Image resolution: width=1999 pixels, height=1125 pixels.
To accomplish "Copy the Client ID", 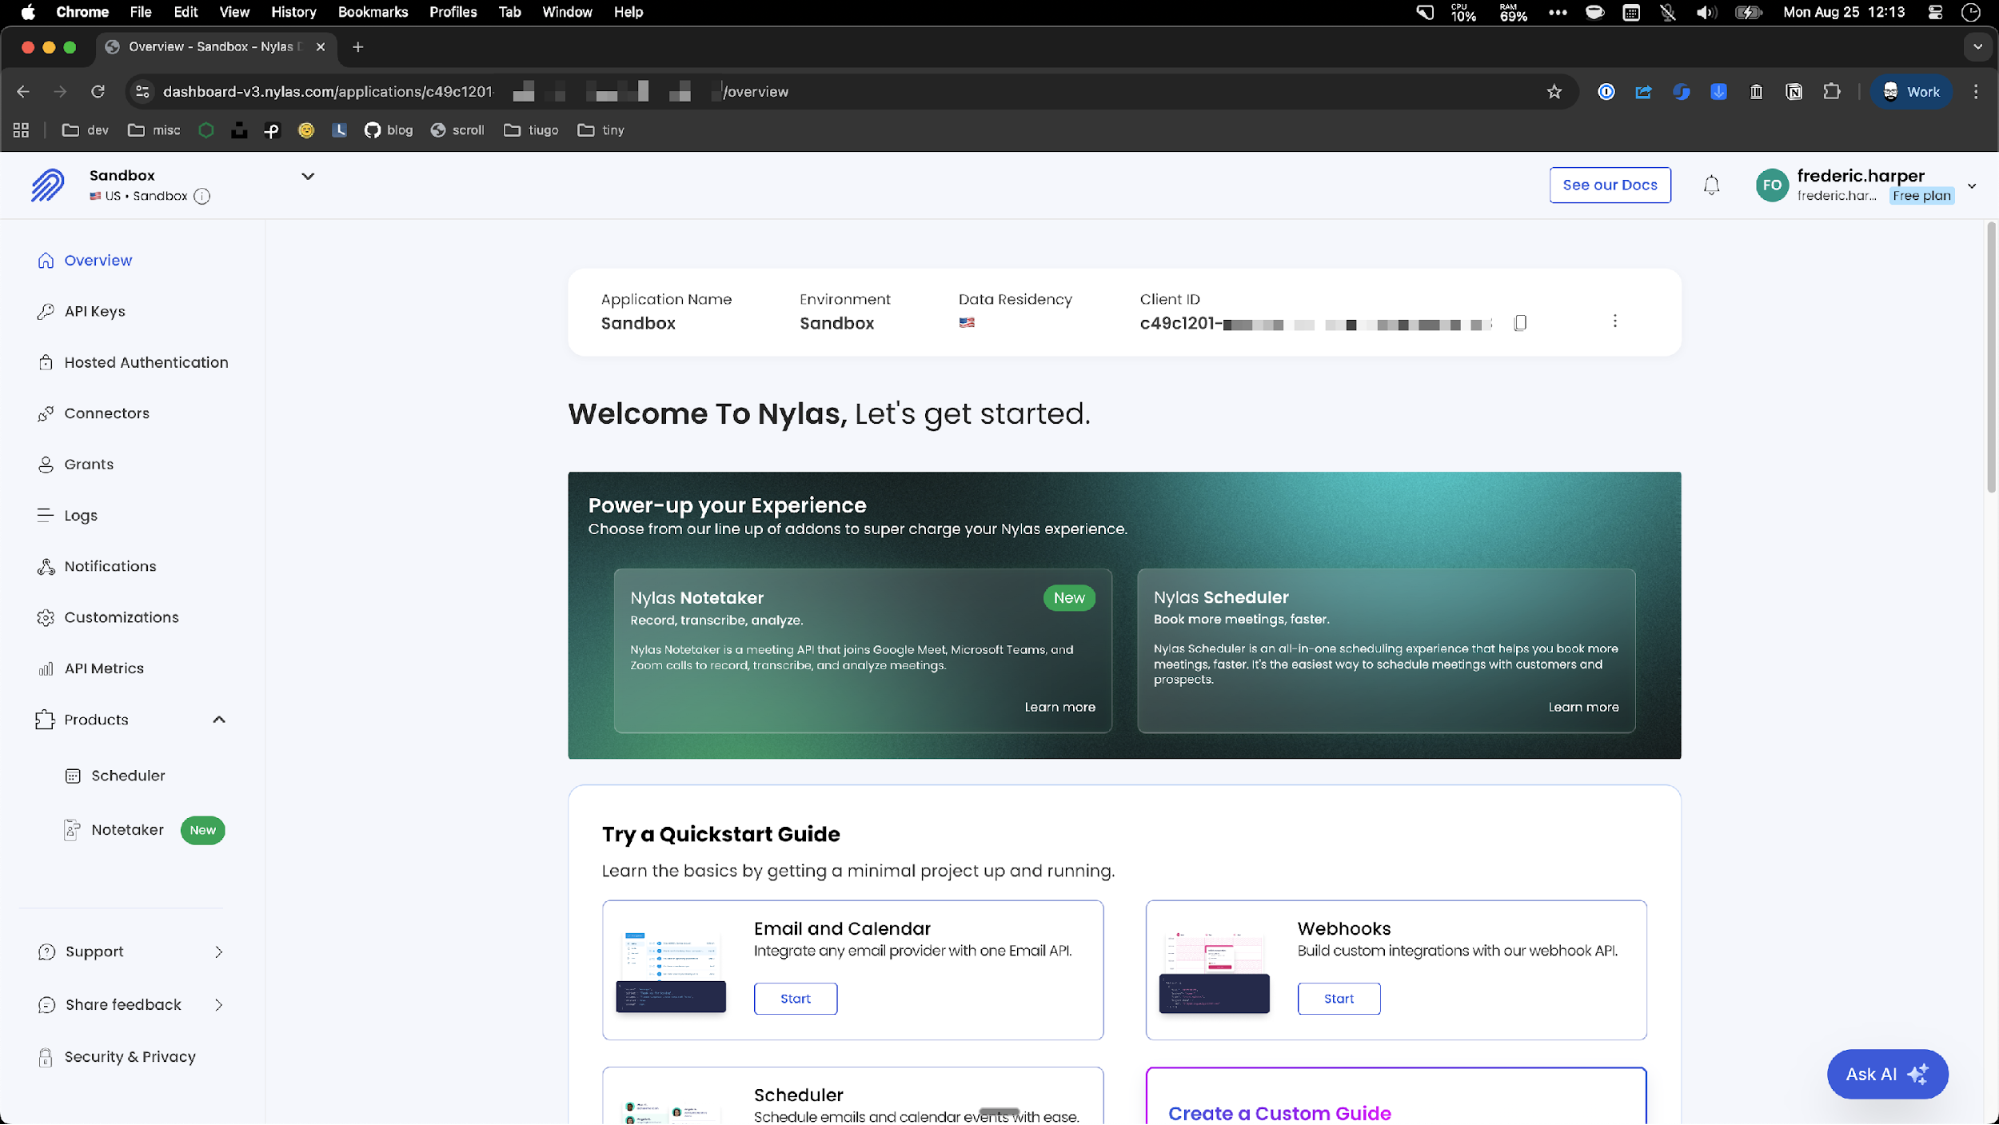I will tap(1520, 323).
